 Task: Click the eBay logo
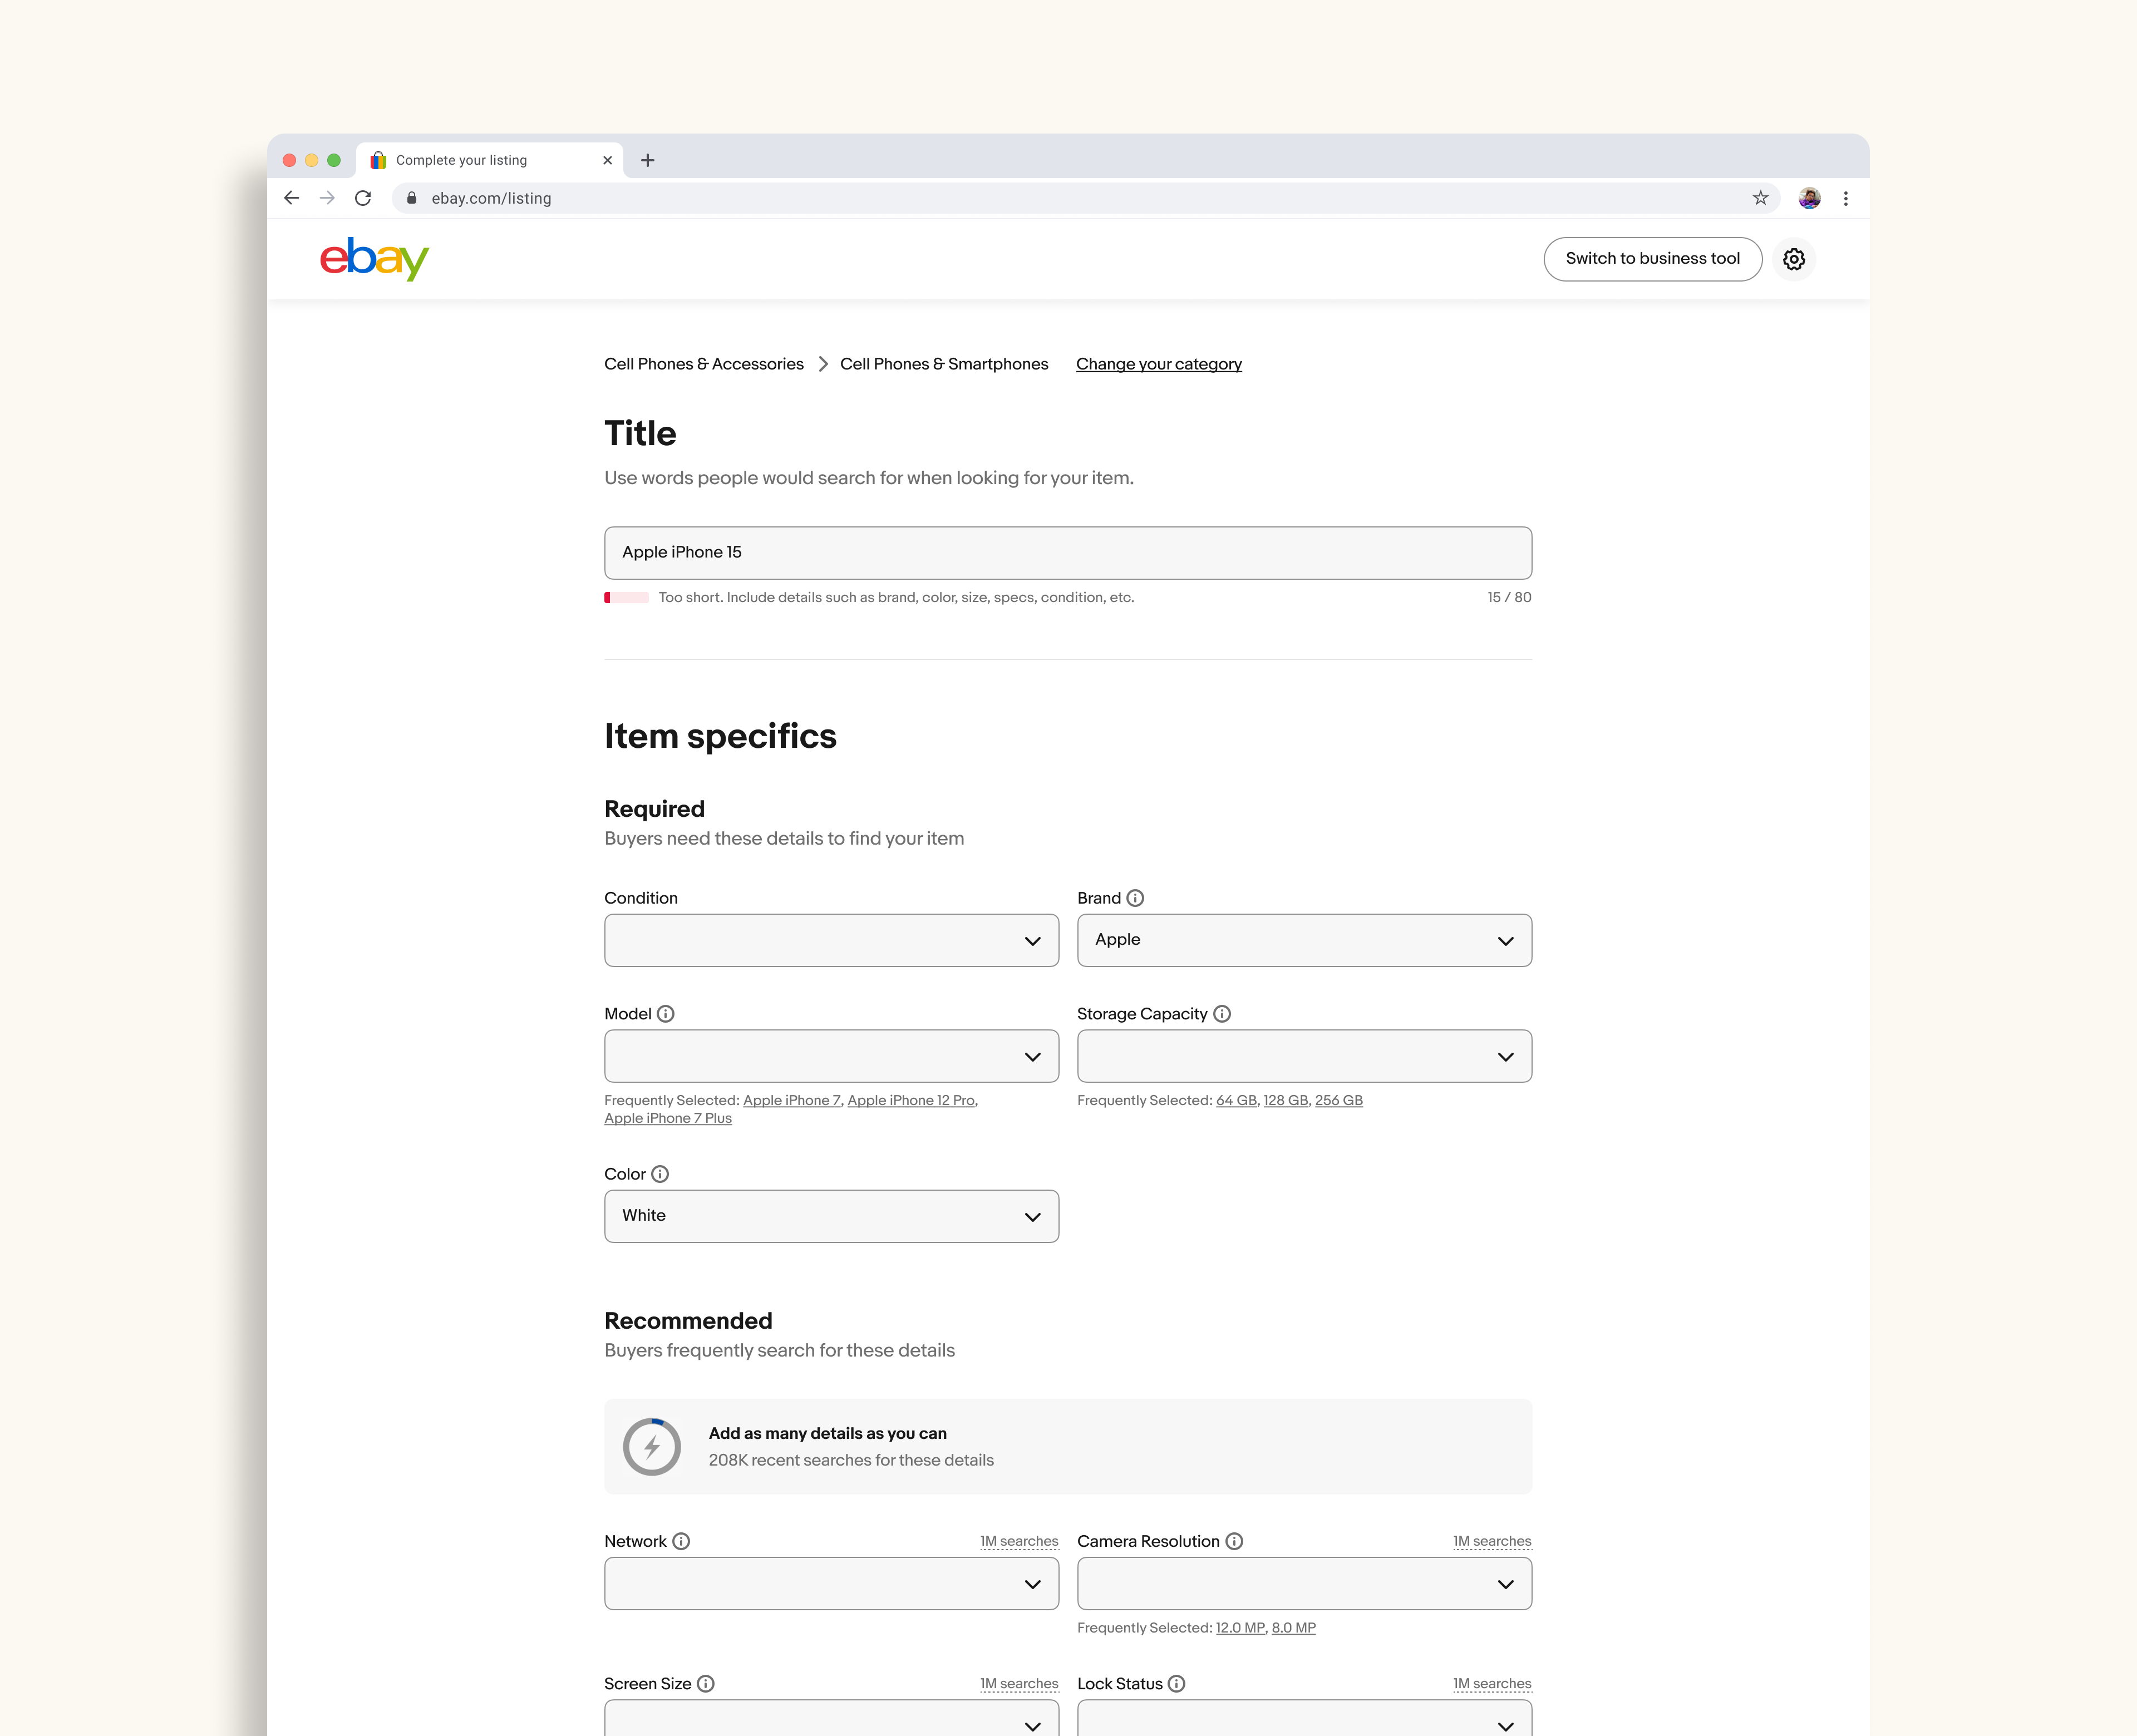tap(374, 259)
